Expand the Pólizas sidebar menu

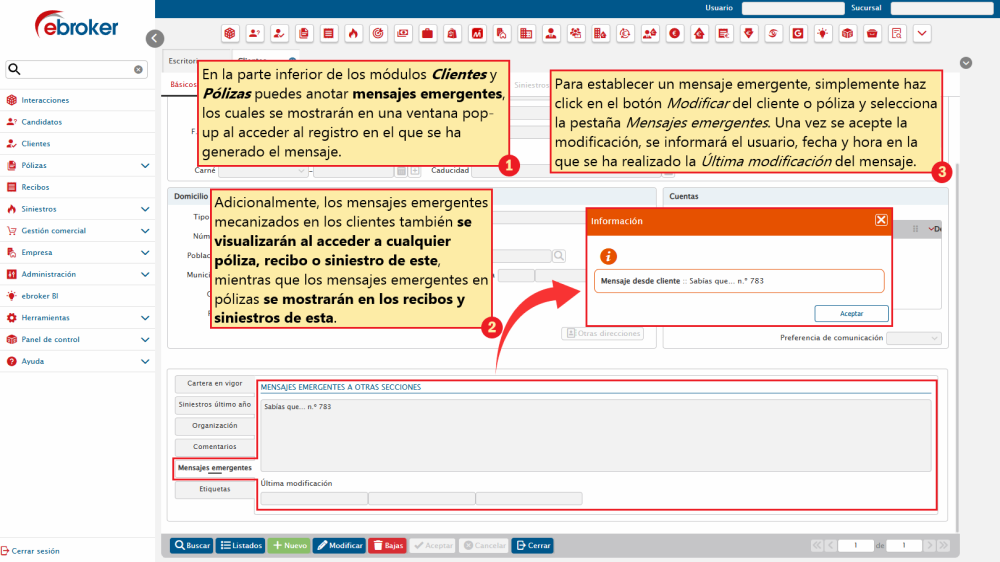point(145,165)
